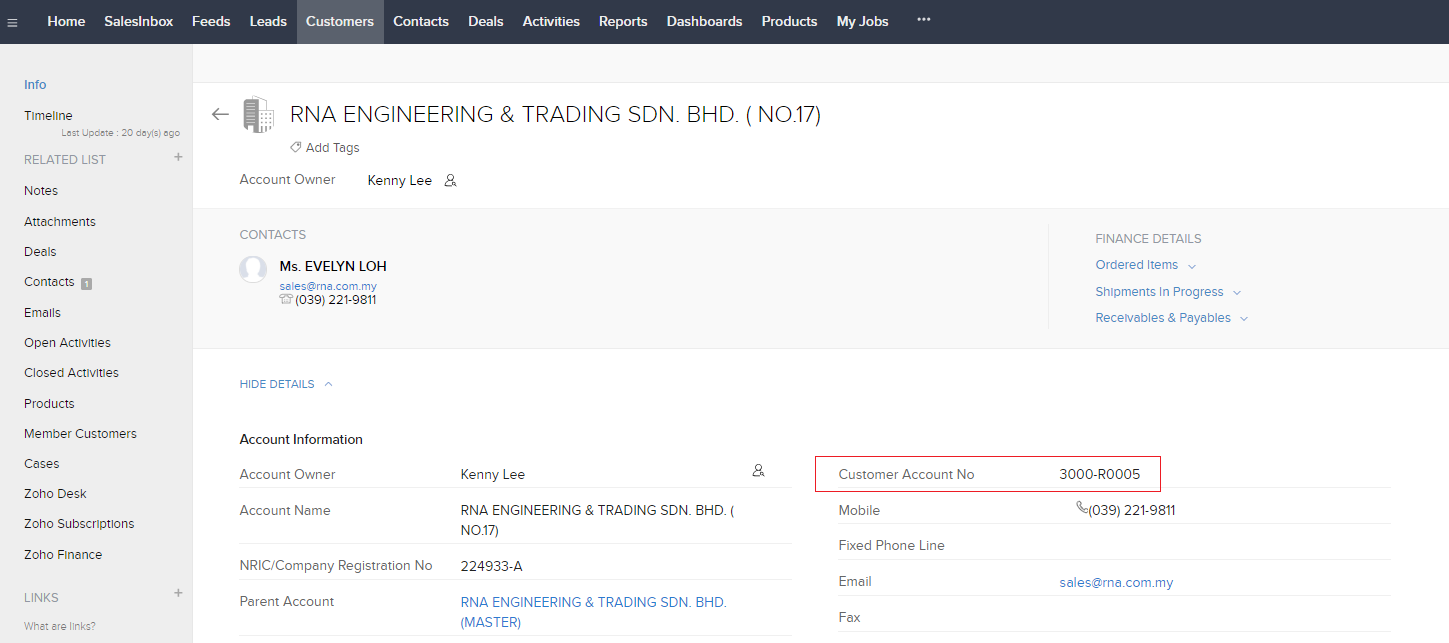
Task: Open Zoho Finance in related list
Action: (x=63, y=555)
